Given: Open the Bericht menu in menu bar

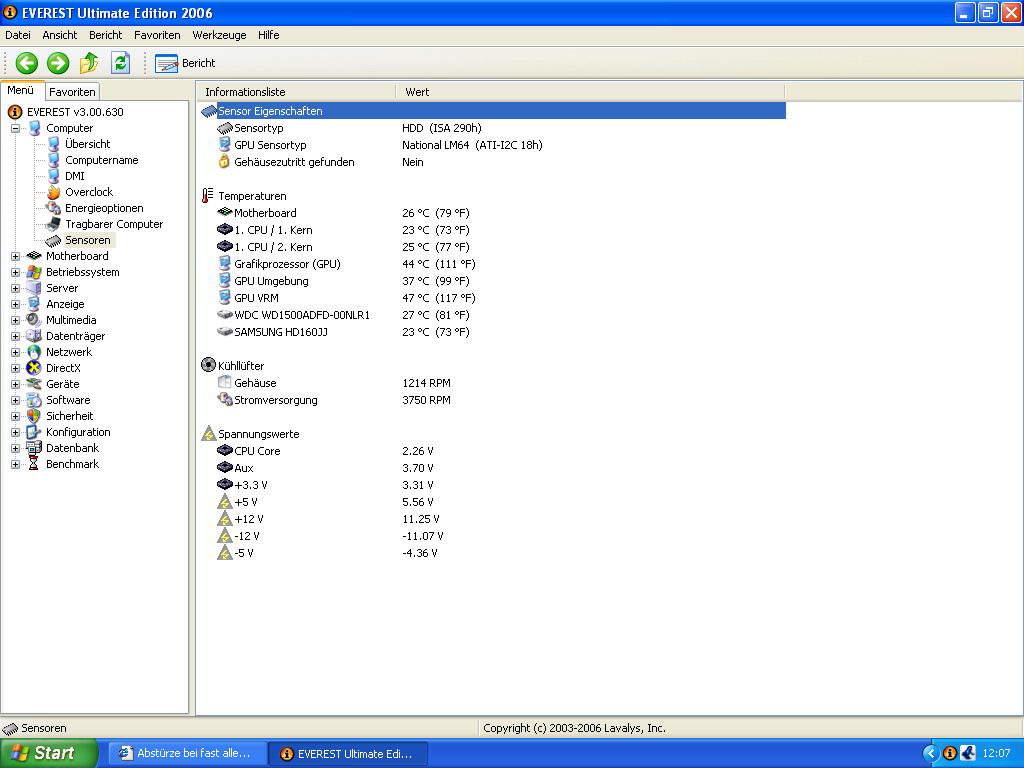Looking at the screenshot, I should coord(105,35).
